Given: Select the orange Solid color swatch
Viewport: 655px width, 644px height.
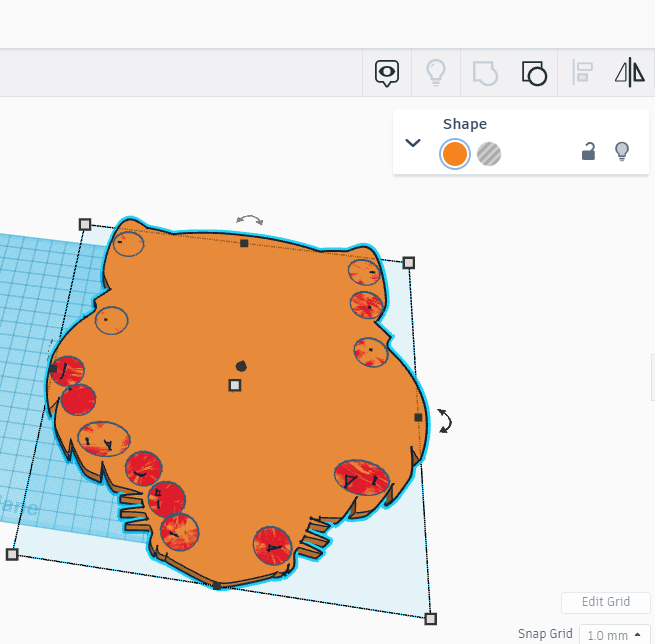Looking at the screenshot, I should (454, 154).
